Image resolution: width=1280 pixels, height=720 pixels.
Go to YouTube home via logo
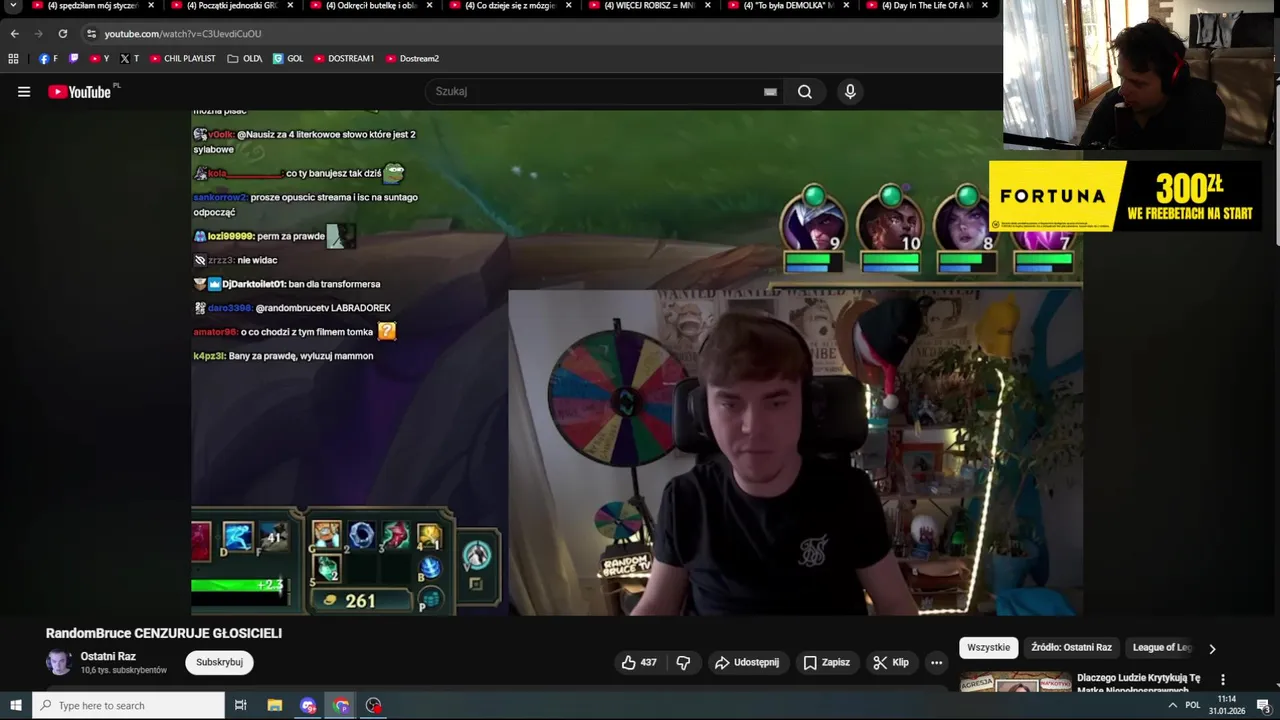79,92
